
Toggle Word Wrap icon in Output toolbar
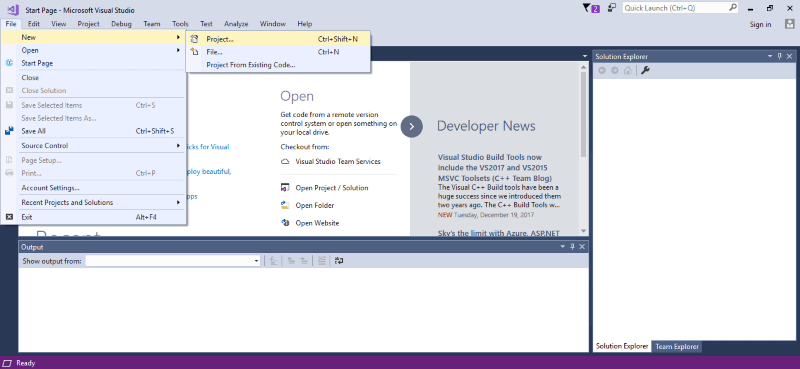point(339,261)
